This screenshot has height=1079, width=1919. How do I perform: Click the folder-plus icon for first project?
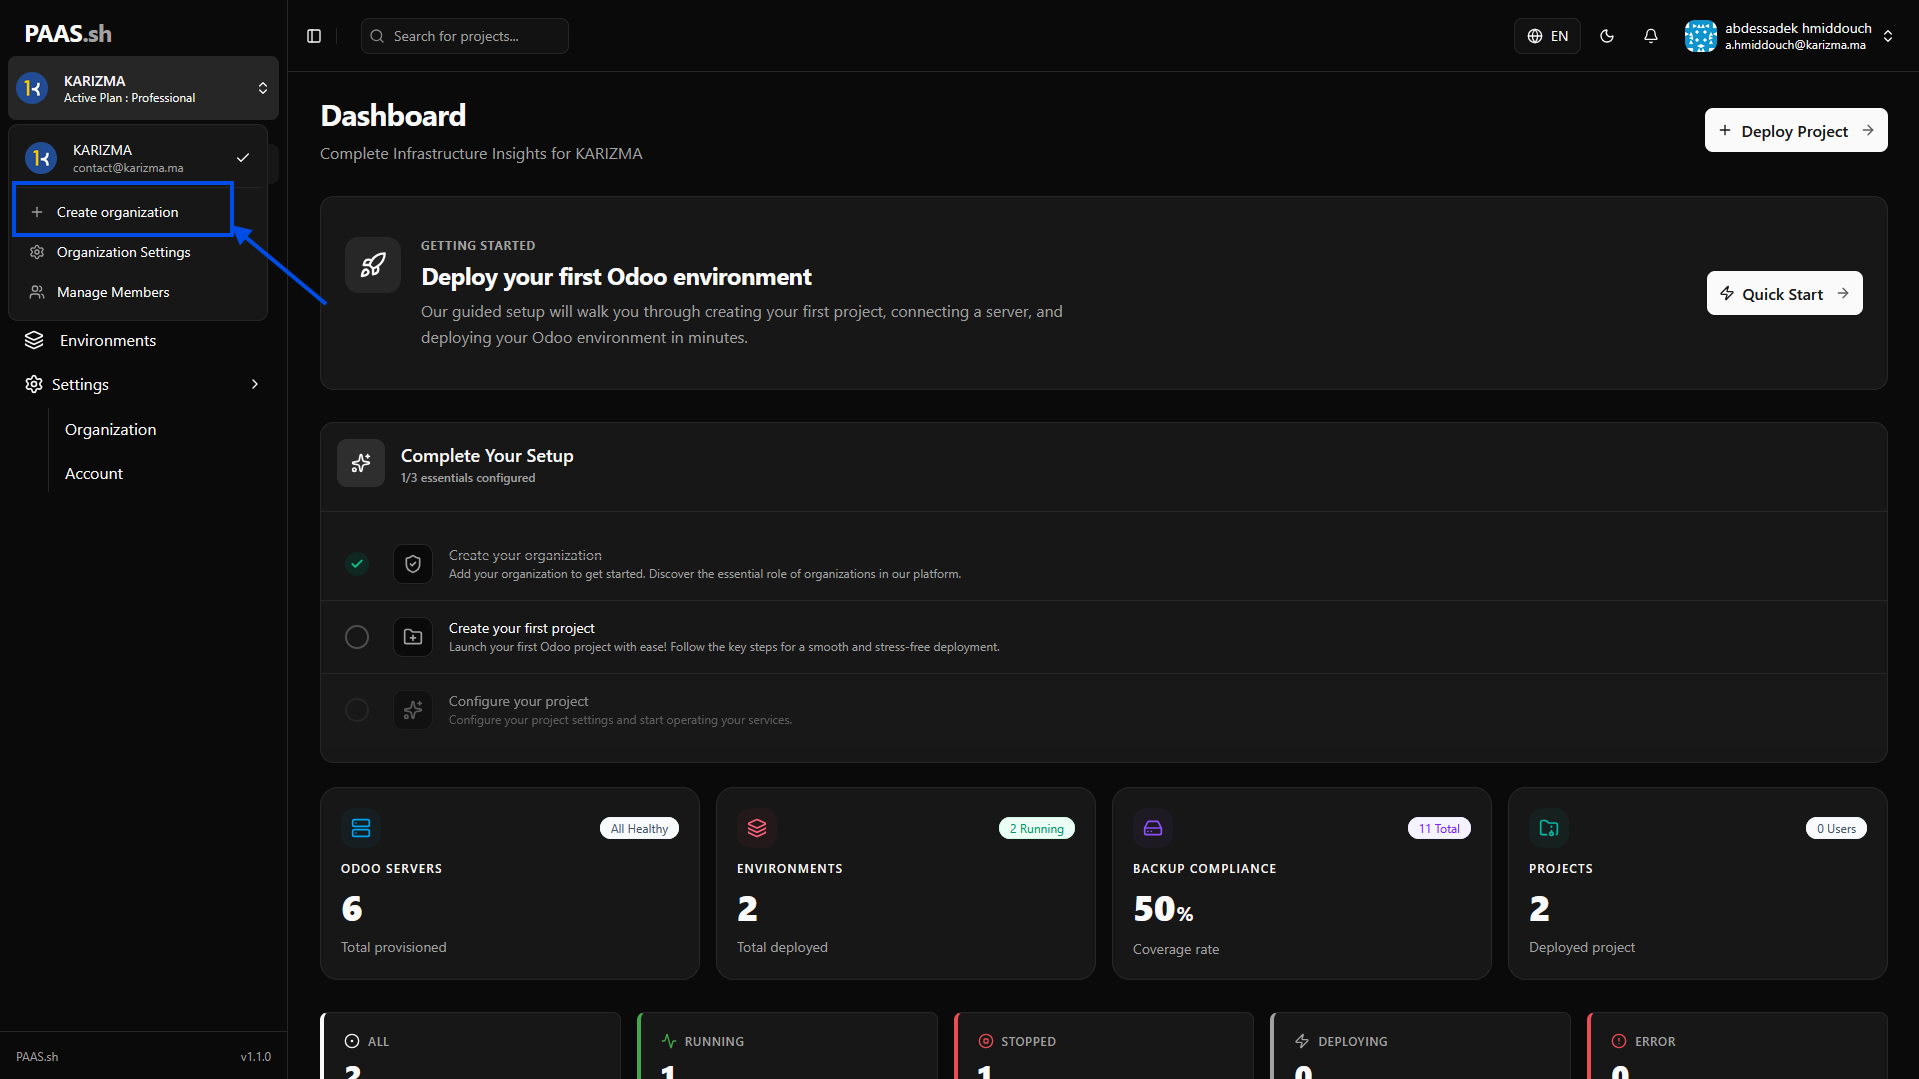tap(413, 637)
